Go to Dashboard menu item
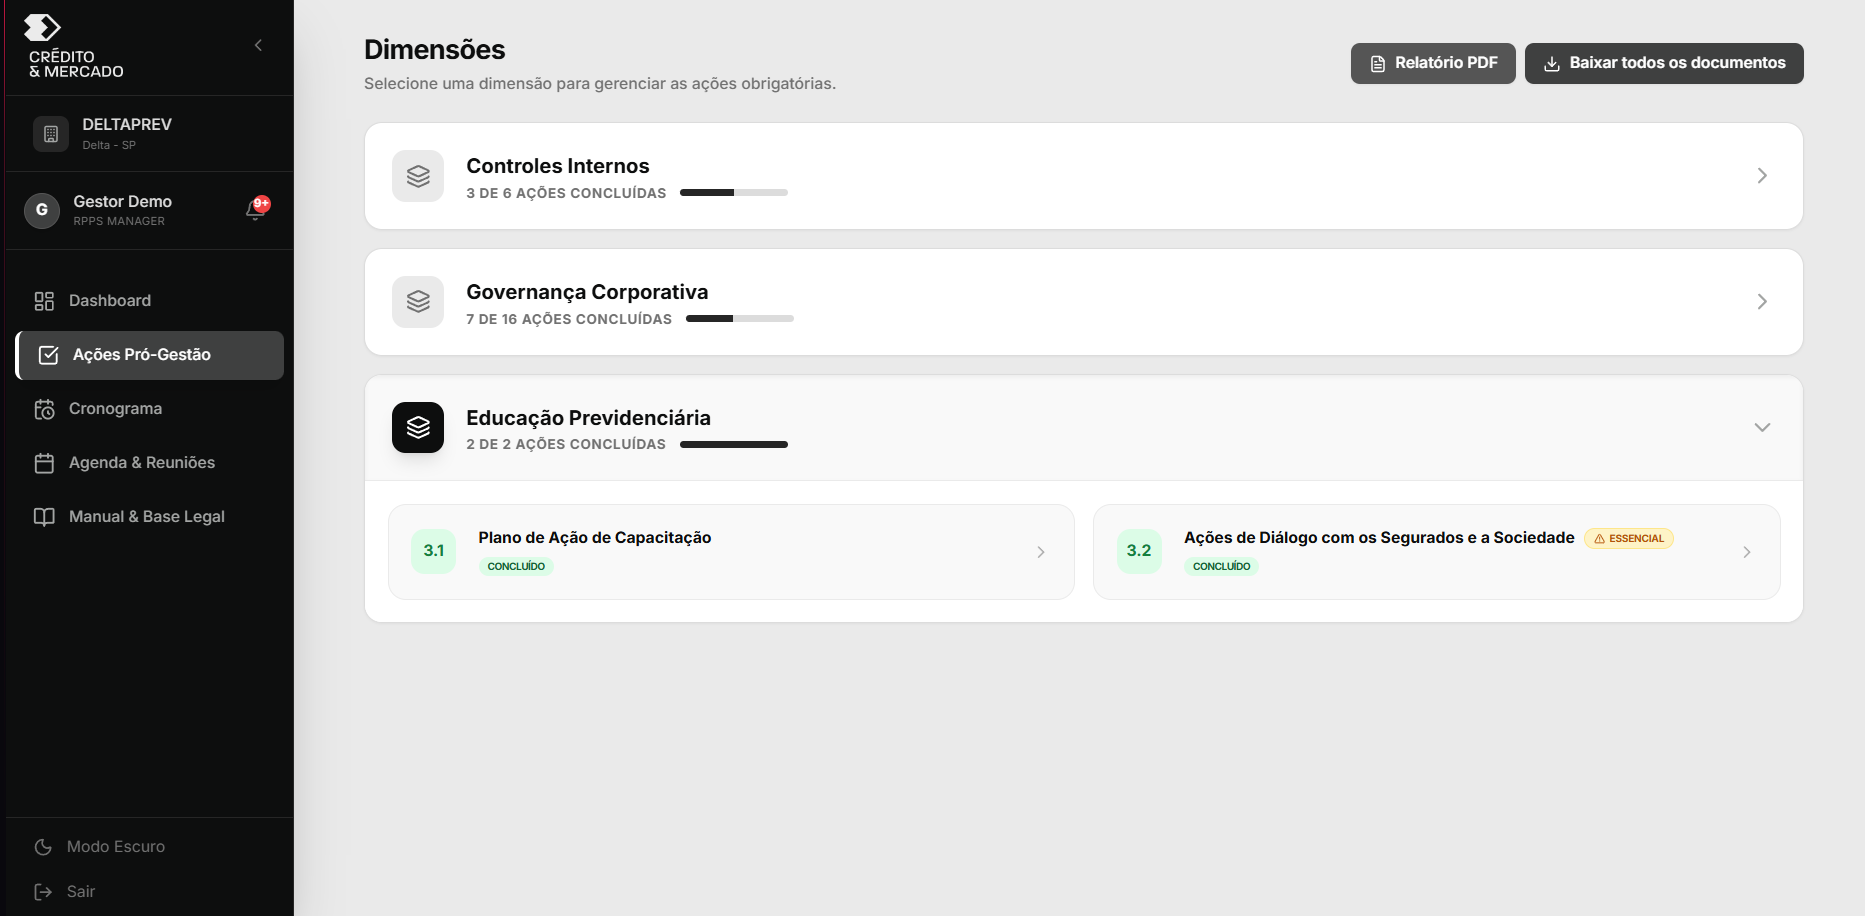 point(150,301)
